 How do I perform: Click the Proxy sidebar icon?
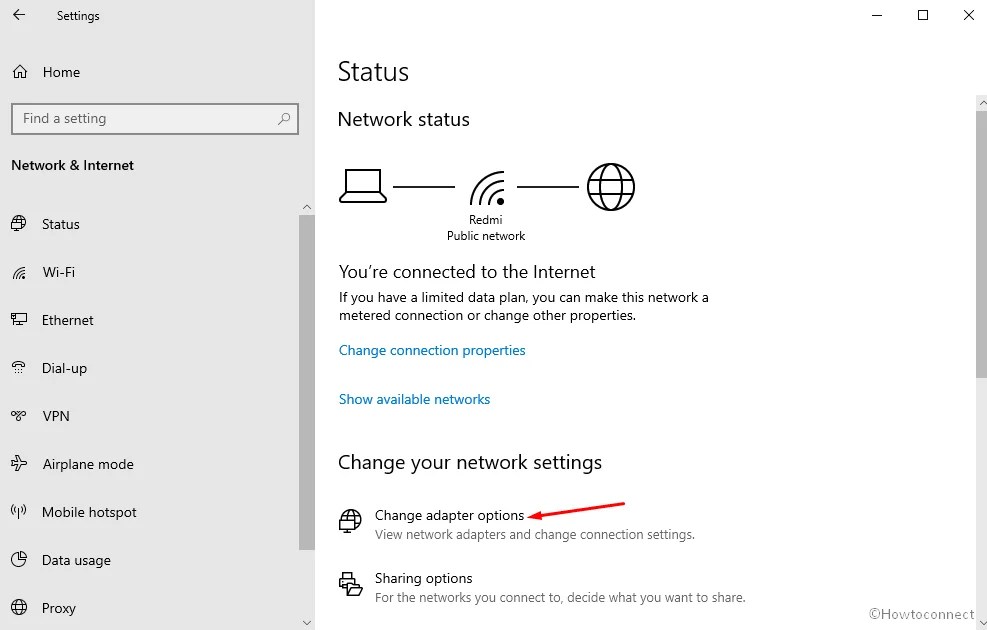click(x=19, y=608)
